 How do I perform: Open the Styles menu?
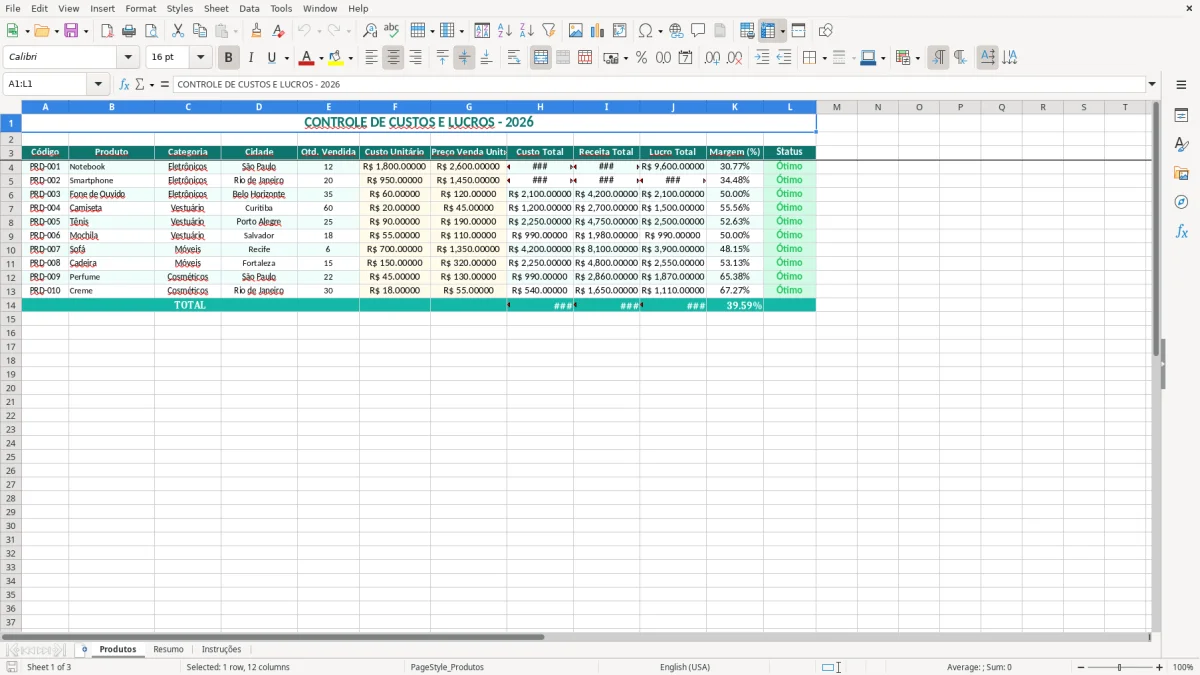pos(180,8)
